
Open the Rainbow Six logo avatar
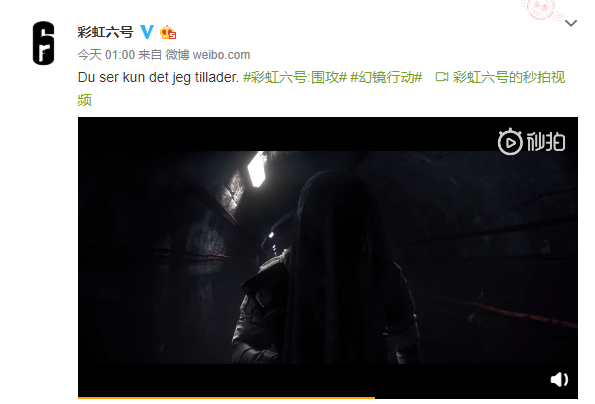43,43
